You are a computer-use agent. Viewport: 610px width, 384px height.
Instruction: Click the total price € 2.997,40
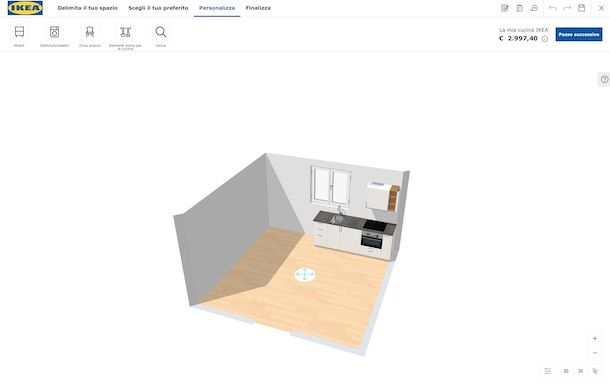[x=519, y=38]
